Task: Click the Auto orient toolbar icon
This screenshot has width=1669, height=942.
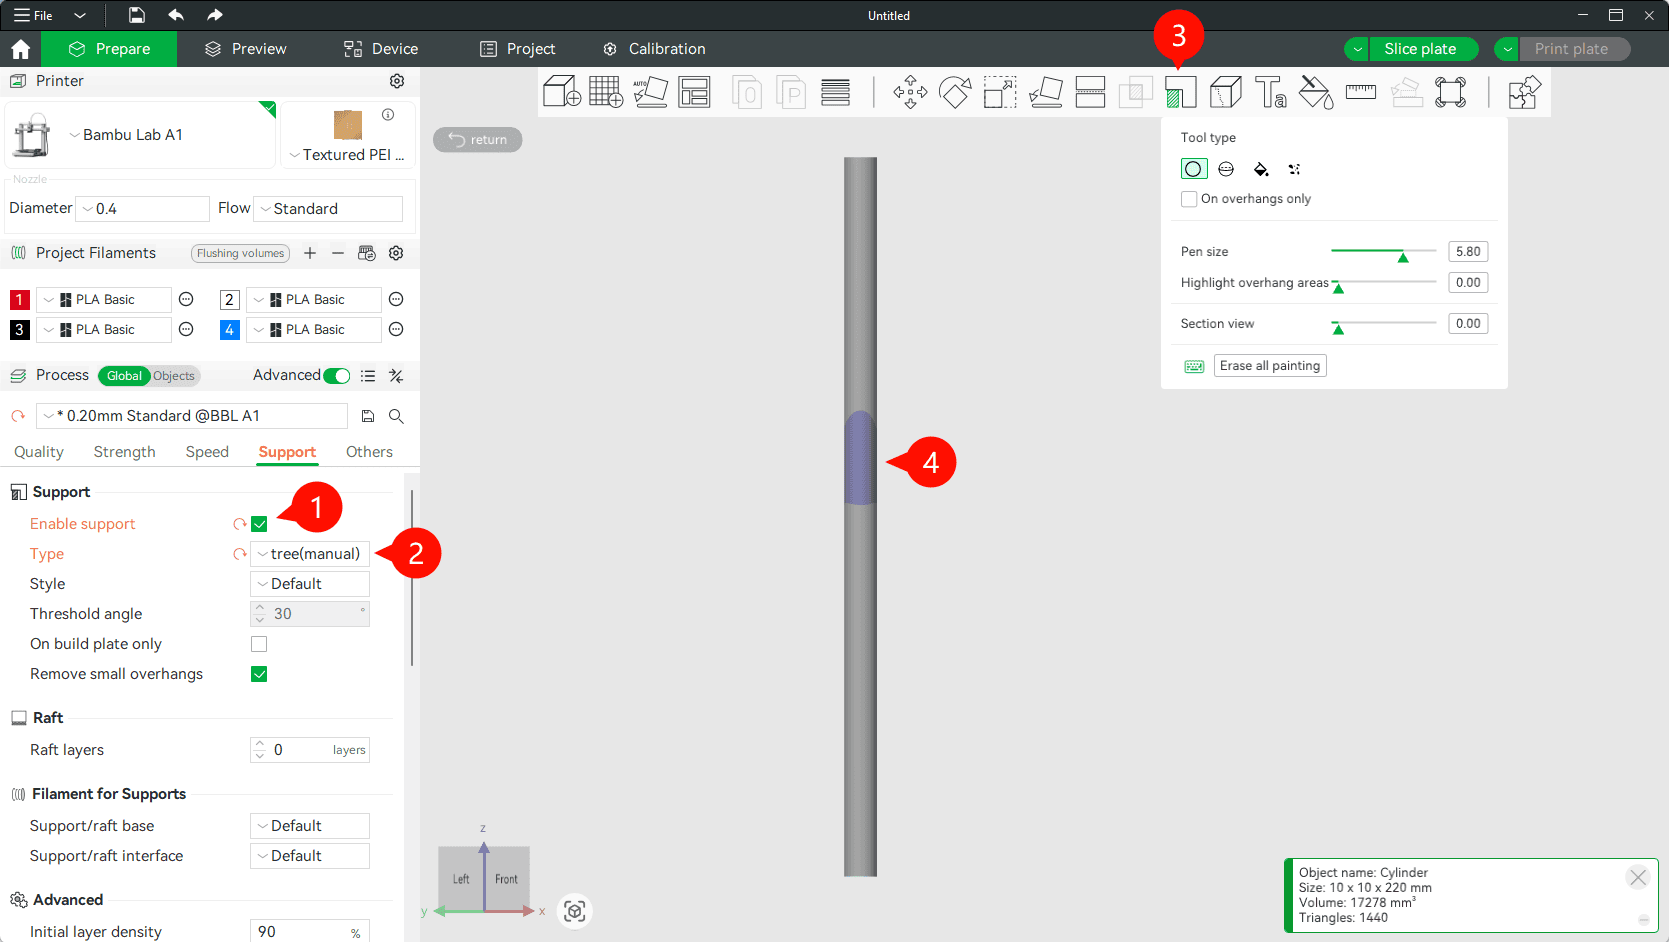Action: pos(650,93)
